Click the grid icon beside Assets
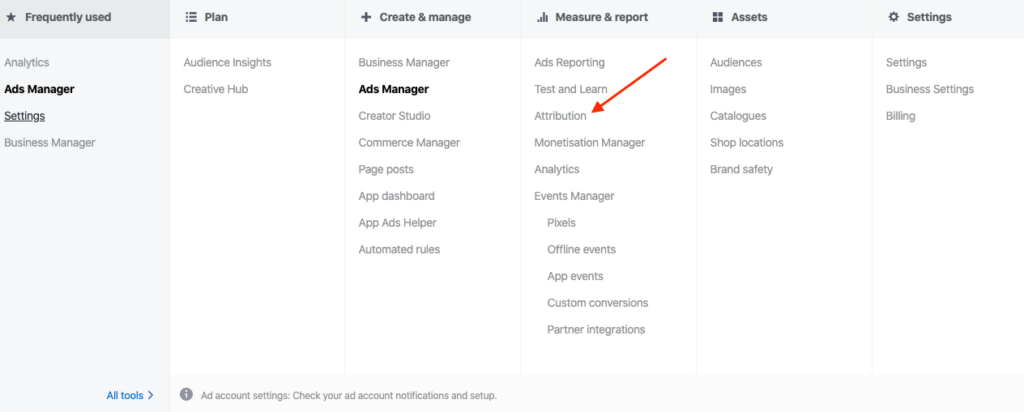Viewport: 1024px width, 412px height. click(x=718, y=18)
